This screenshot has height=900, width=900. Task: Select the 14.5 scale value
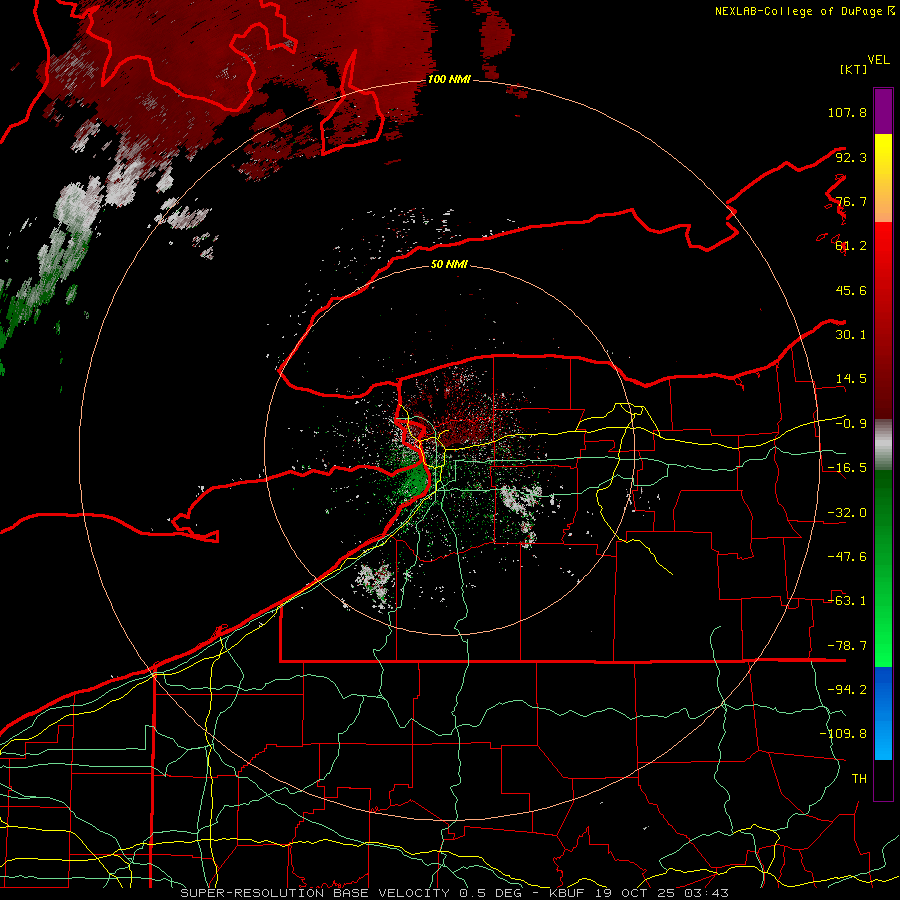click(x=851, y=379)
